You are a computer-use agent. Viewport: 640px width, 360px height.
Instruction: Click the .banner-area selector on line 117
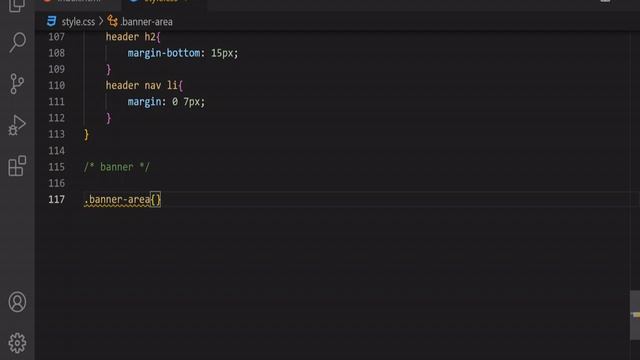(x=117, y=200)
